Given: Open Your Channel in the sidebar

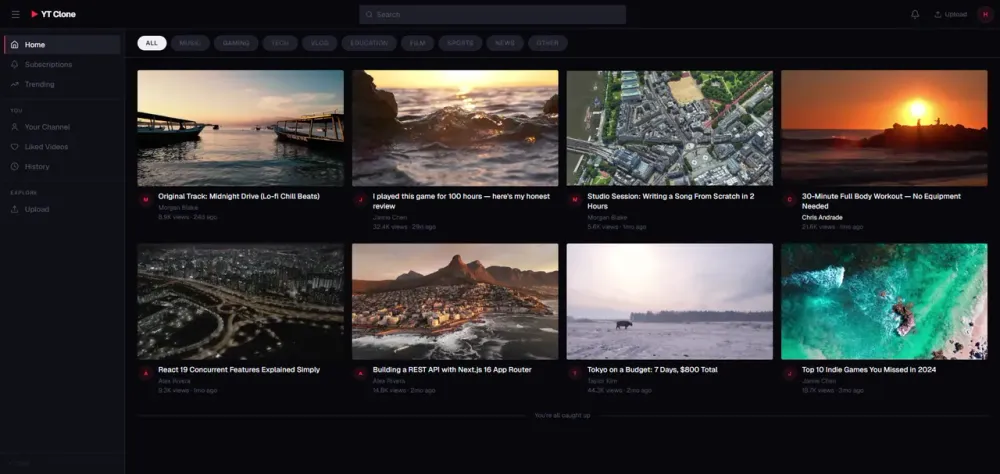Looking at the screenshot, I should (62, 127).
